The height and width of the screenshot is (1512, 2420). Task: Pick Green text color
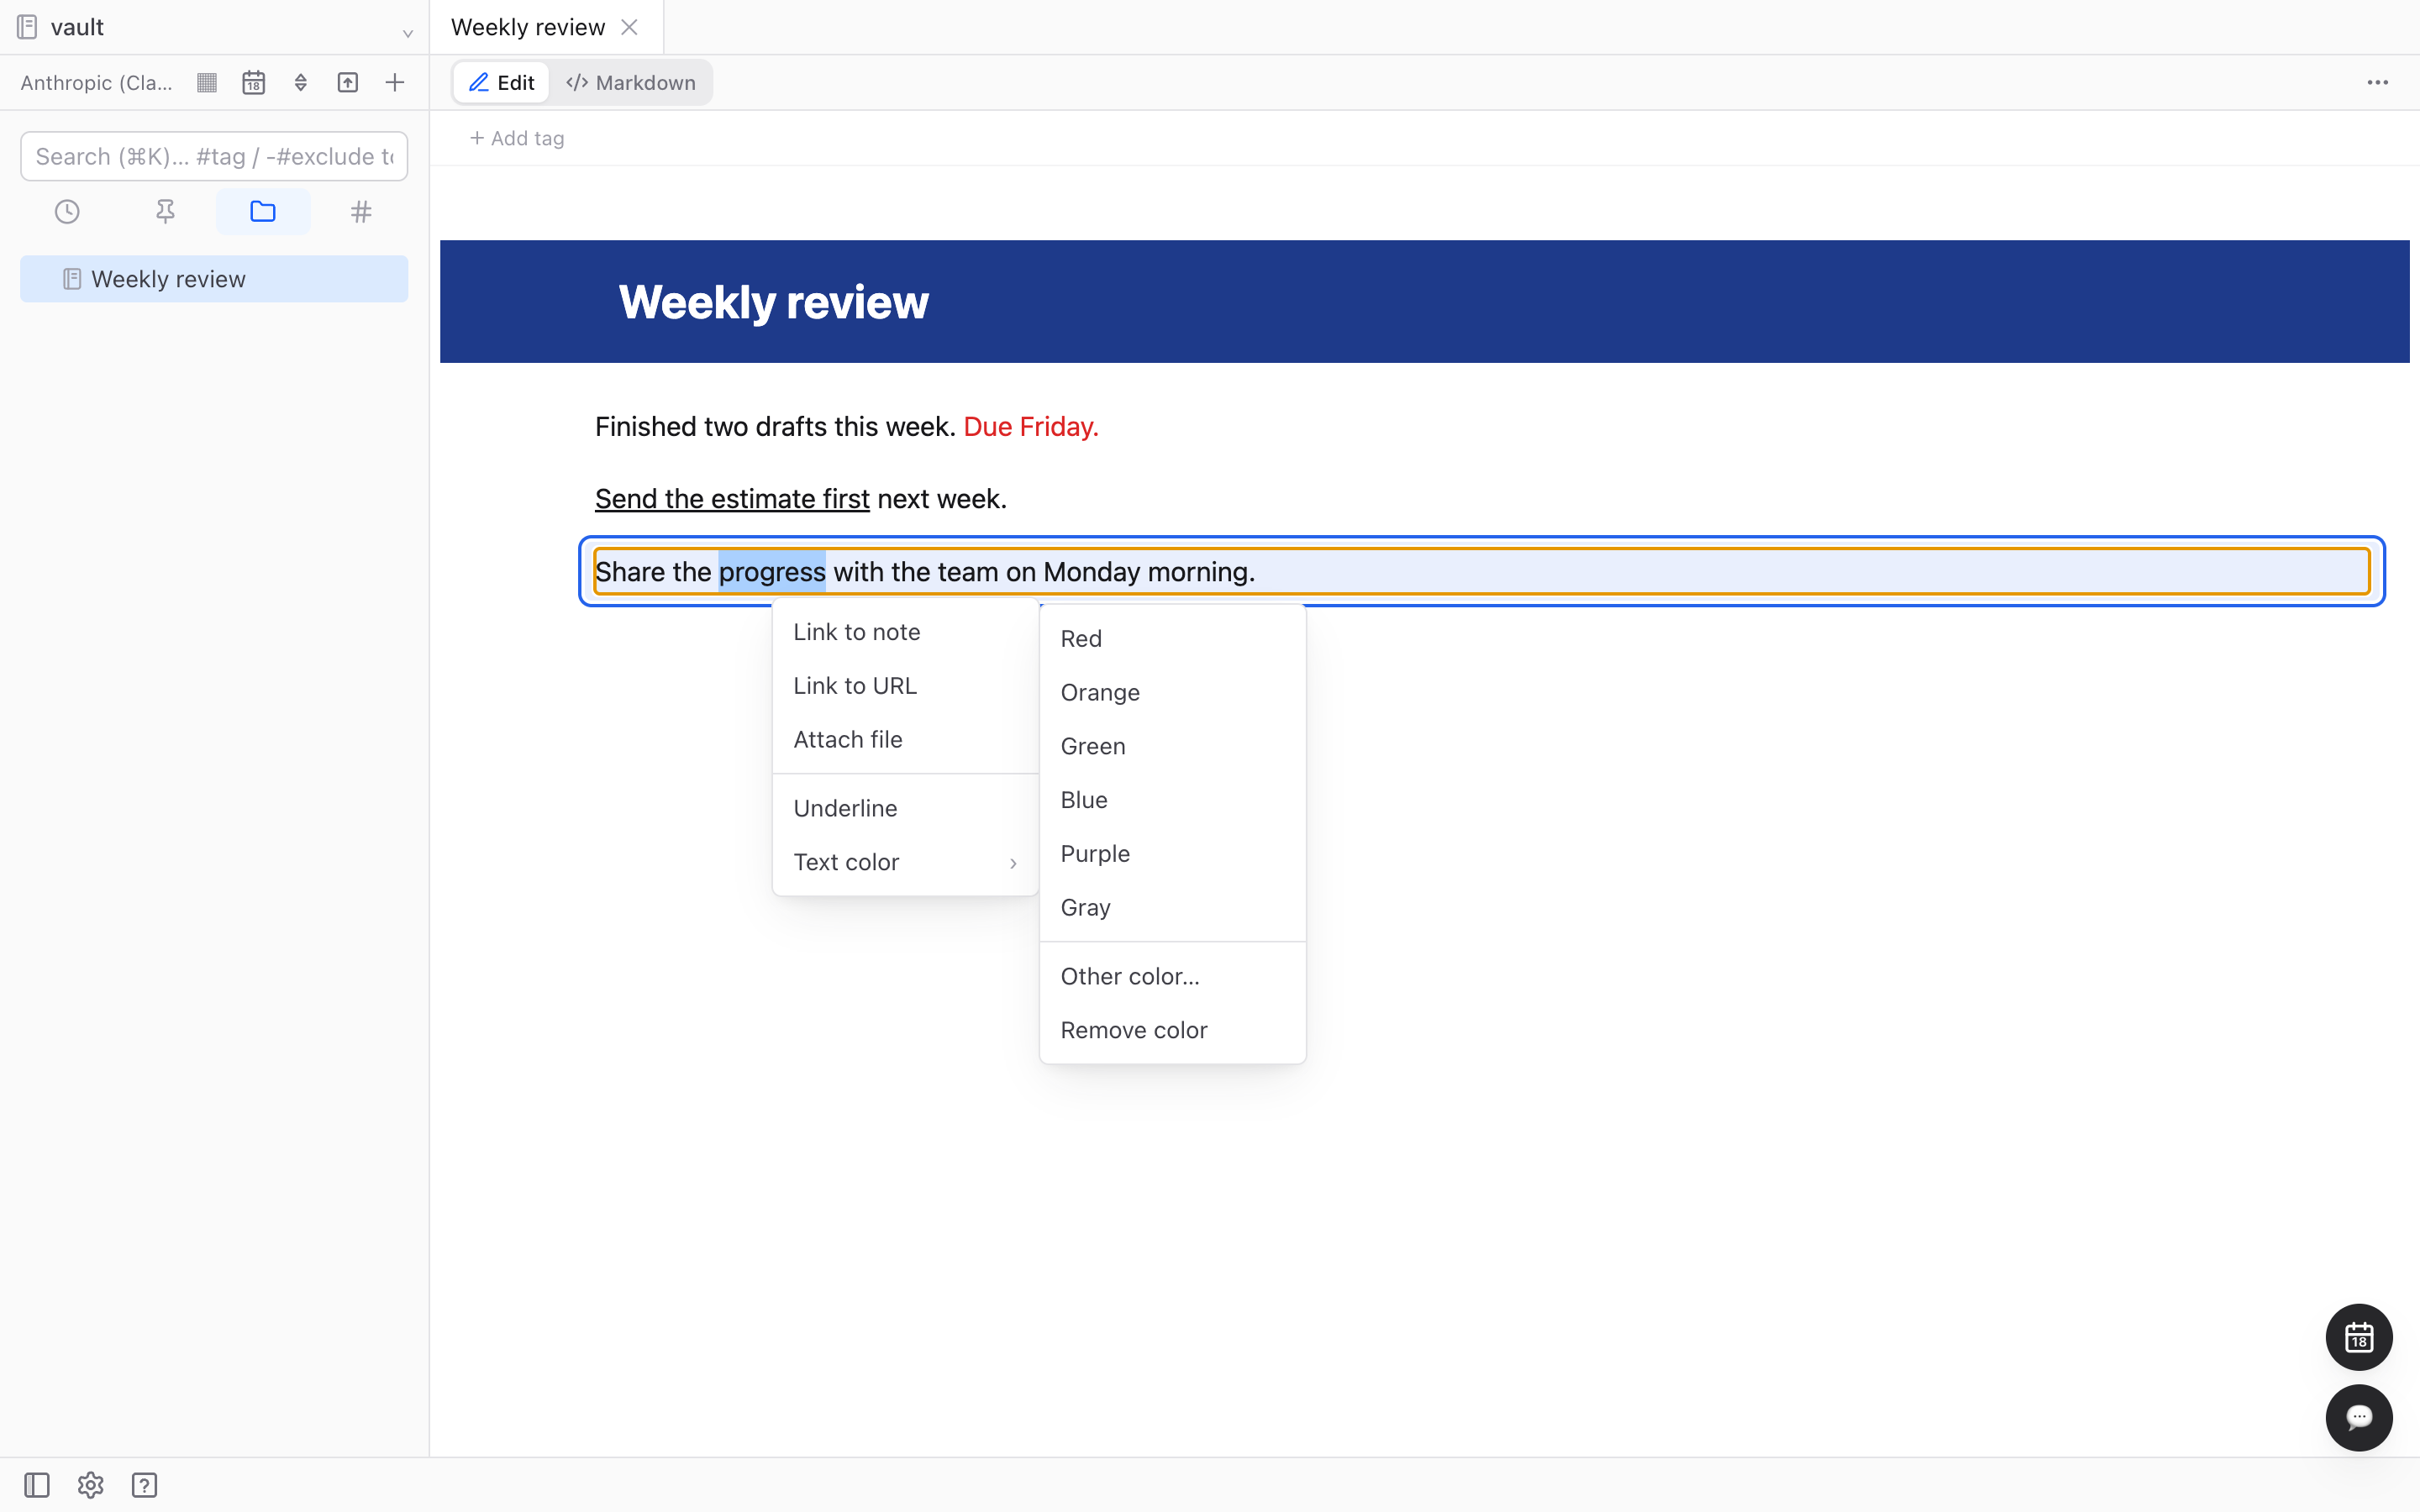(x=1172, y=746)
